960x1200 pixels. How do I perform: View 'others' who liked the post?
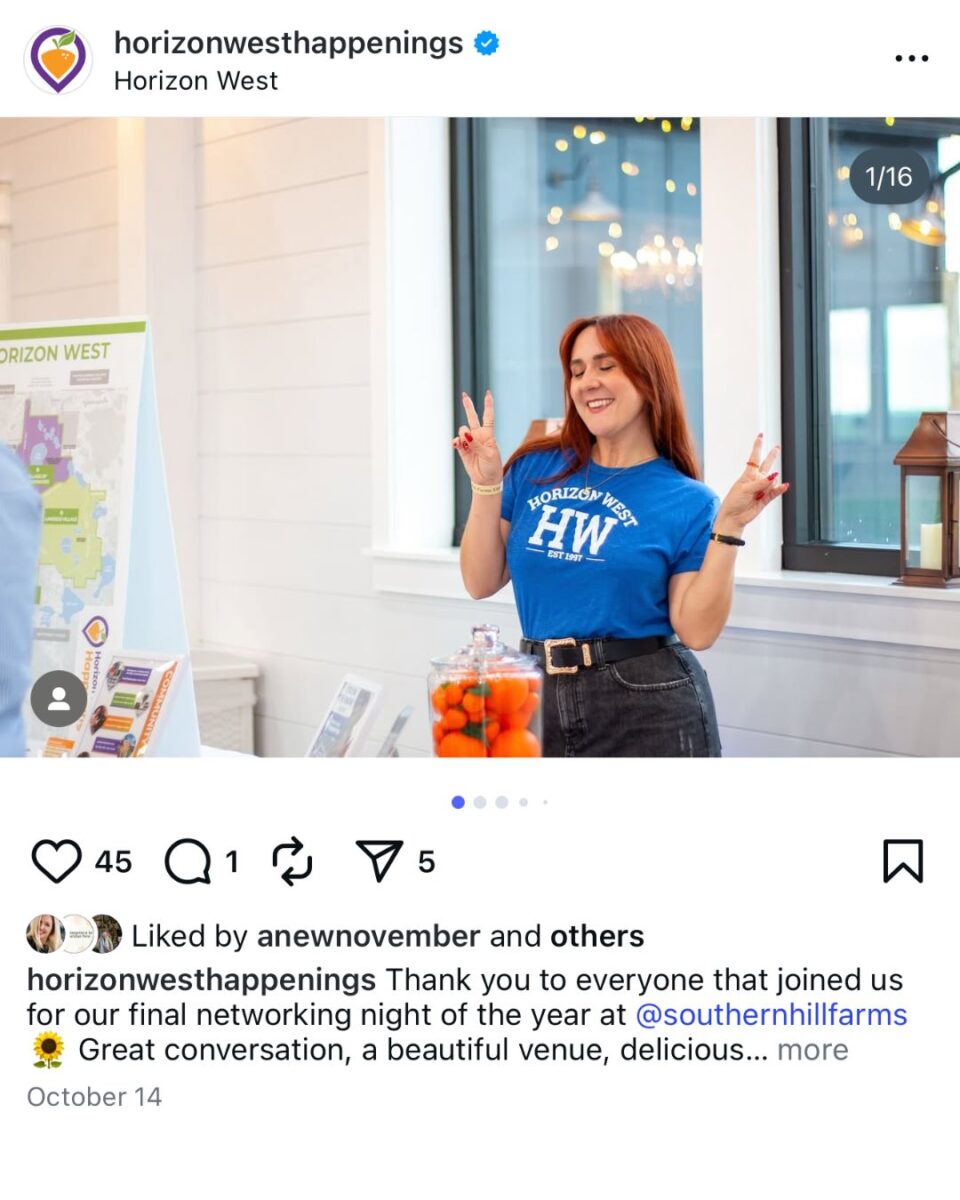[x=597, y=936]
